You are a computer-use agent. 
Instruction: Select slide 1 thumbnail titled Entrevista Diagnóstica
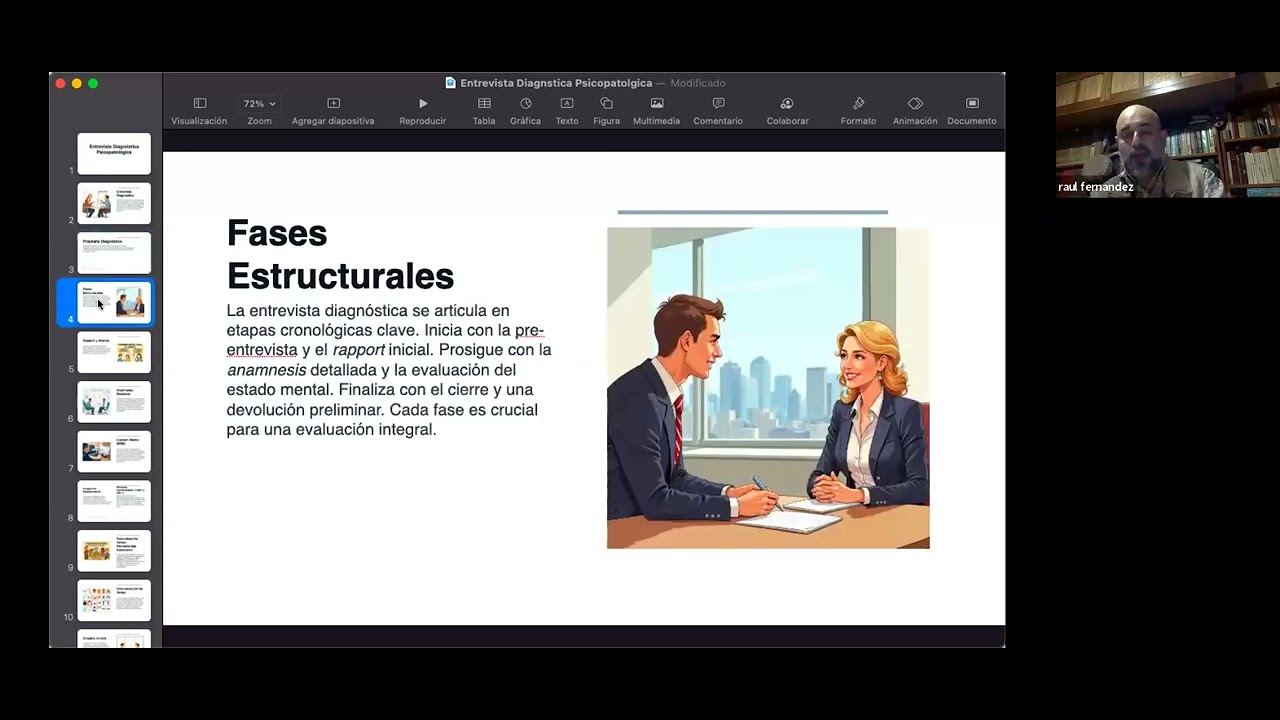[x=114, y=154]
